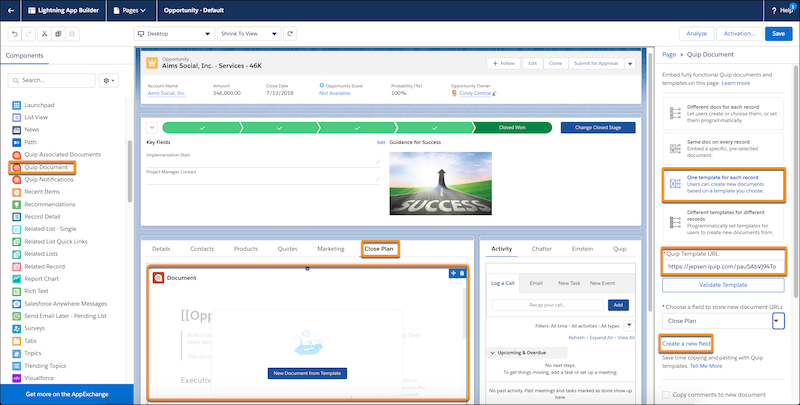Click the Refresh canvas icon
The image size is (800, 405).
(290, 34)
